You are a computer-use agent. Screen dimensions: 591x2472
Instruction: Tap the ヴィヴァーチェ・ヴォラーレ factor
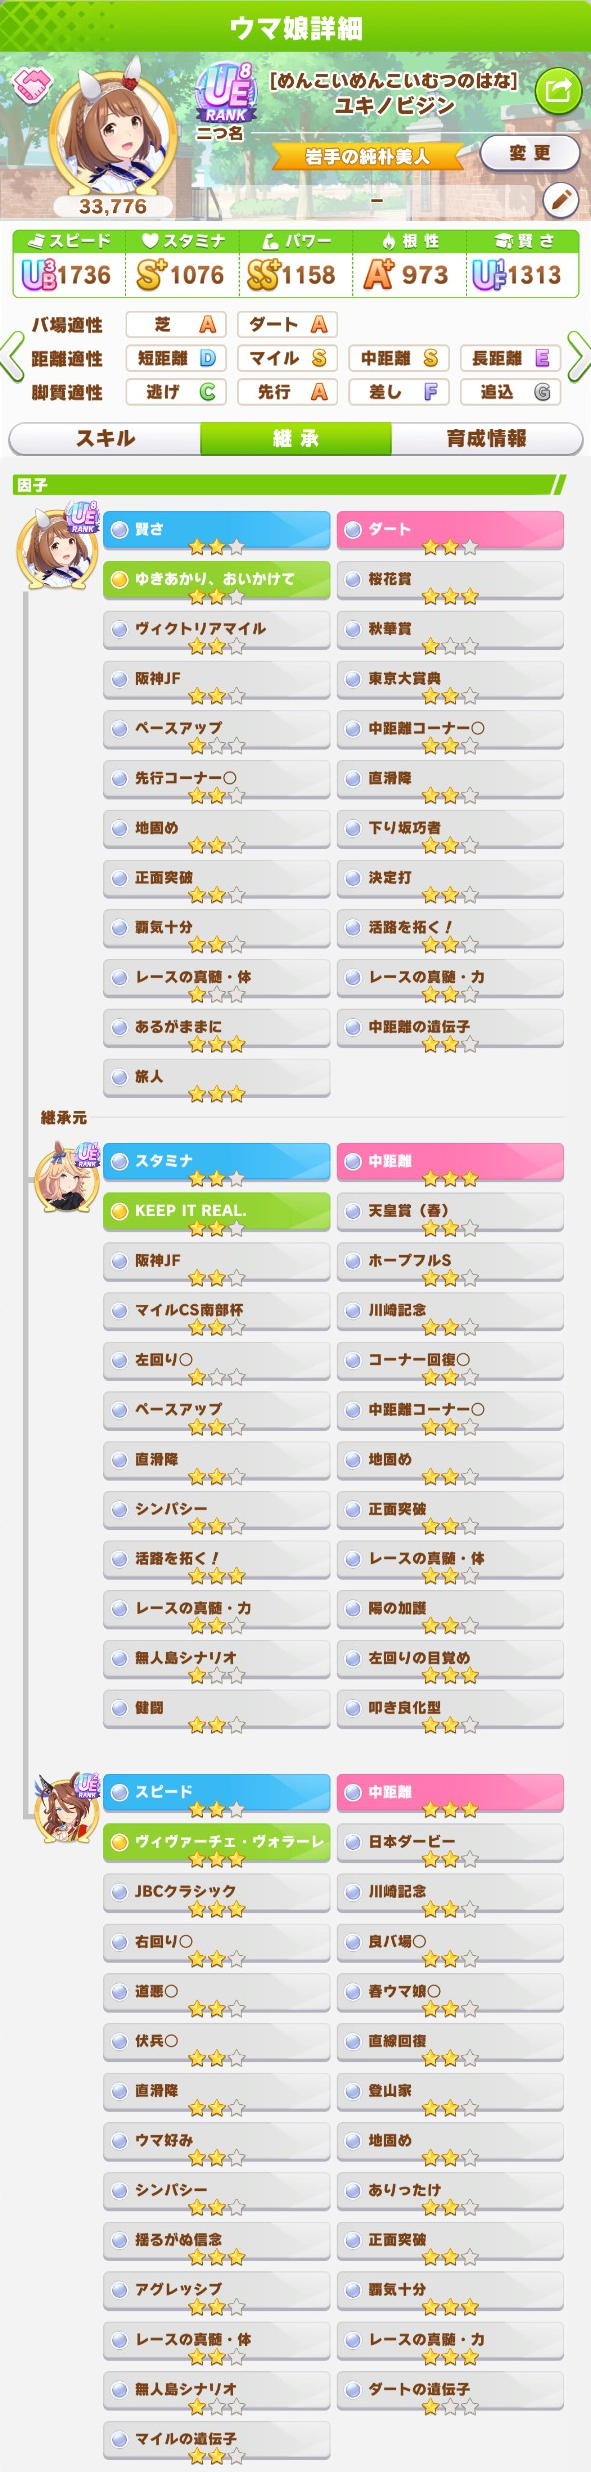click(x=216, y=1842)
